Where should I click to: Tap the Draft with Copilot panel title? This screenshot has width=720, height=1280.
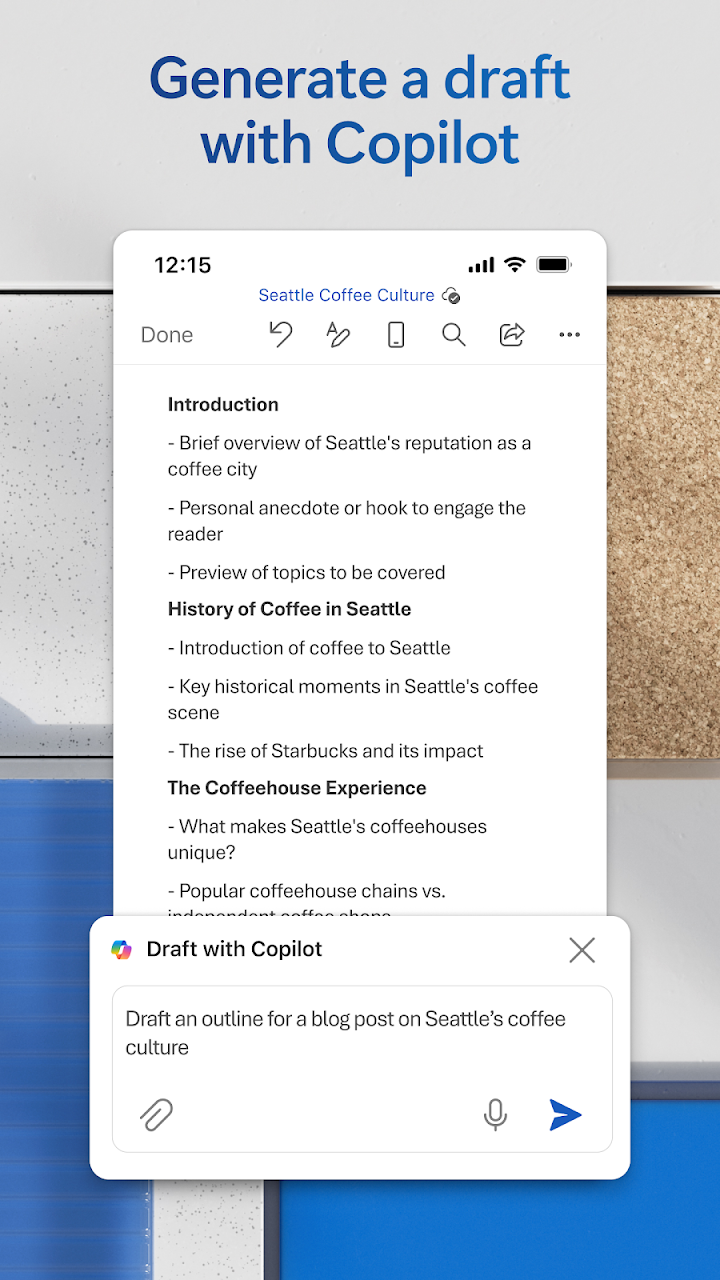234,950
